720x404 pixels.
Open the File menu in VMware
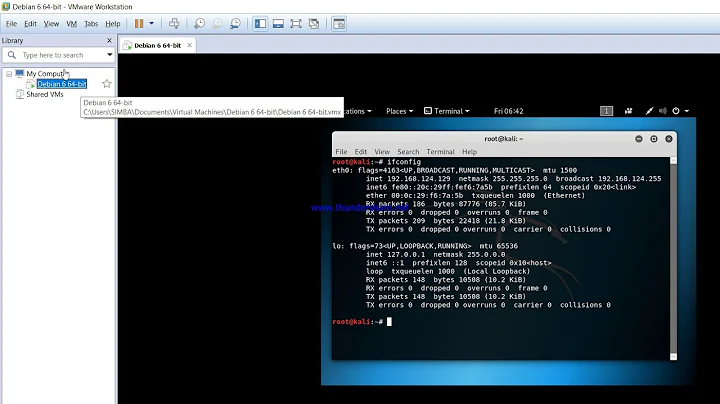[11, 24]
